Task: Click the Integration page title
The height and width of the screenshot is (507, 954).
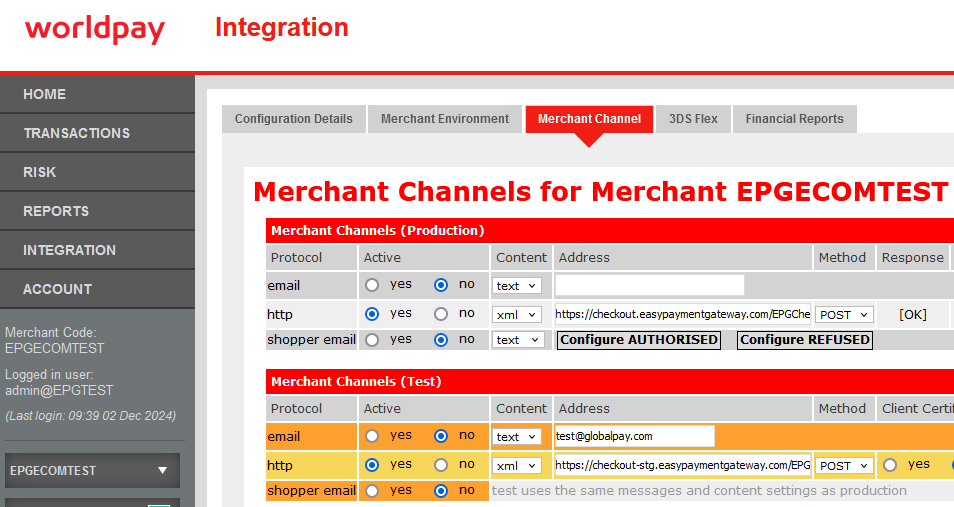Action: point(282,28)
